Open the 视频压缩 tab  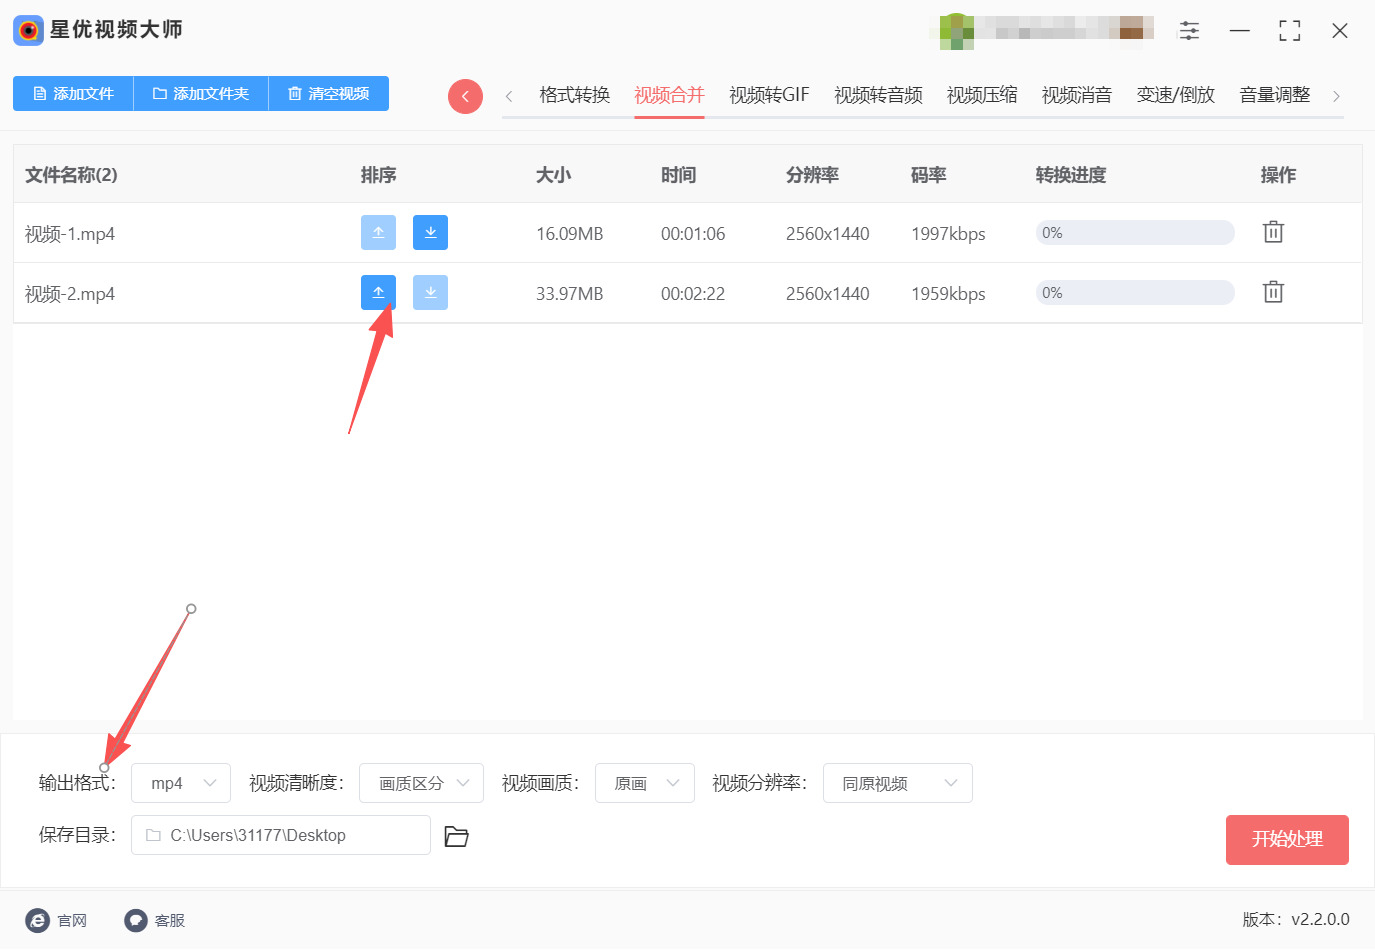pos(982,95)
